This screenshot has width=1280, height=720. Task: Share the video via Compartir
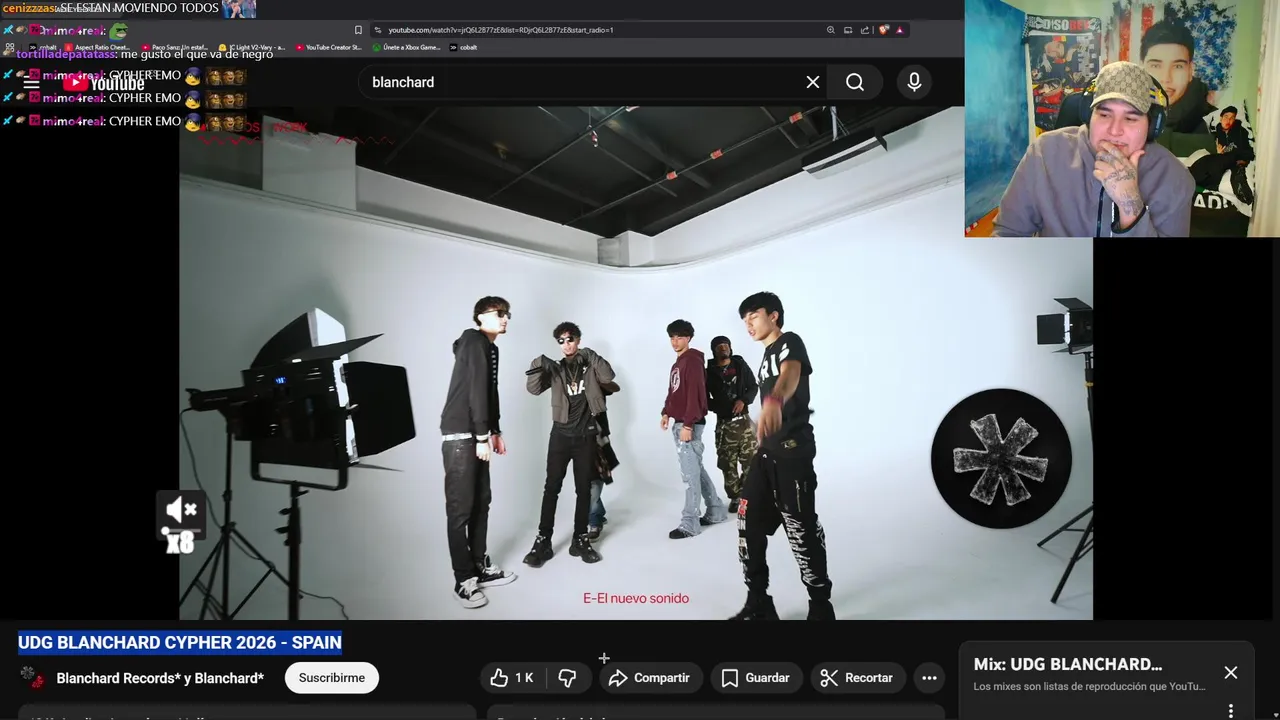coord(650,678)
